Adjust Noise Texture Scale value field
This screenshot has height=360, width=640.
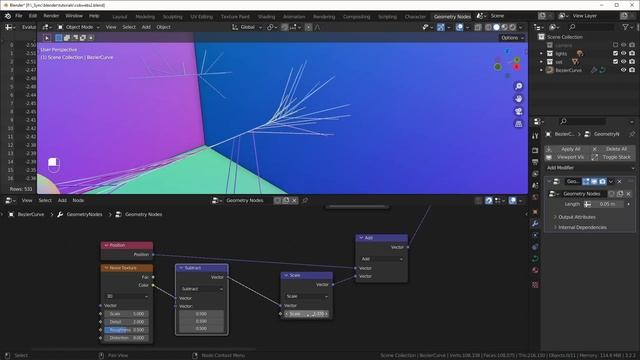[127, 314]
